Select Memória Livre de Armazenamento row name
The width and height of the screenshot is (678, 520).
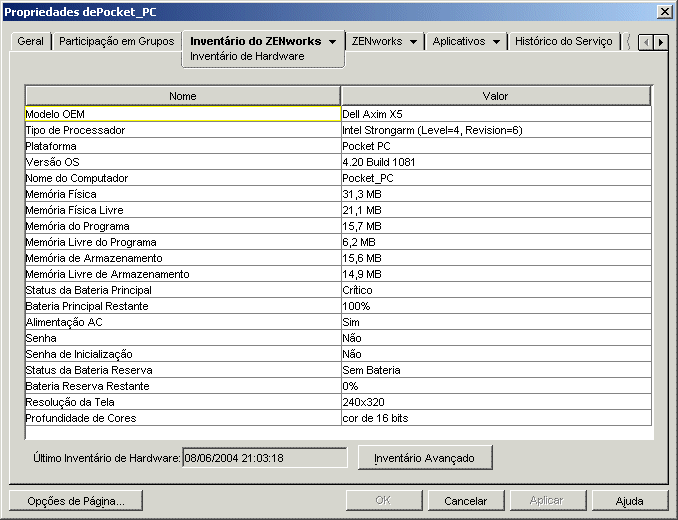[183, 274]
